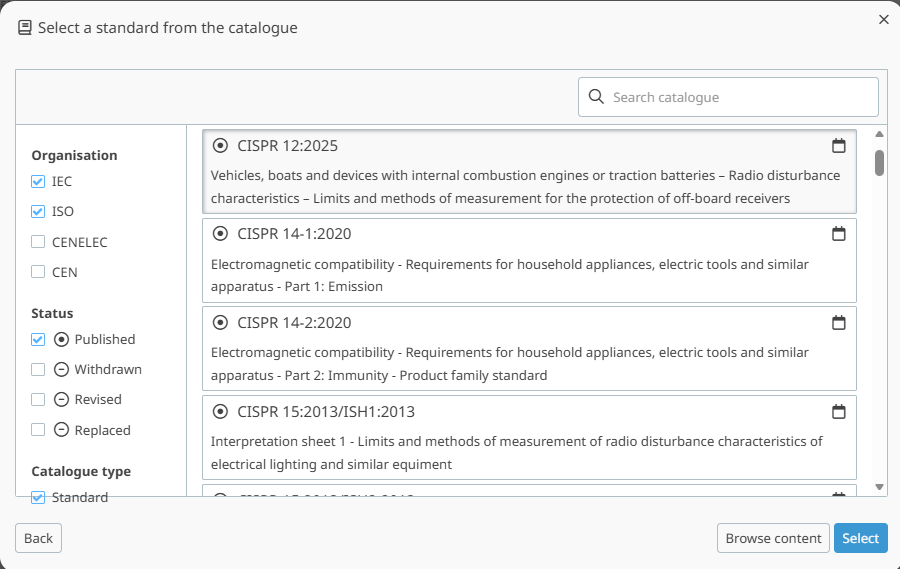Check the Revised status checkbox
This screenshot has height=569, width=900.
click(38, 399)
